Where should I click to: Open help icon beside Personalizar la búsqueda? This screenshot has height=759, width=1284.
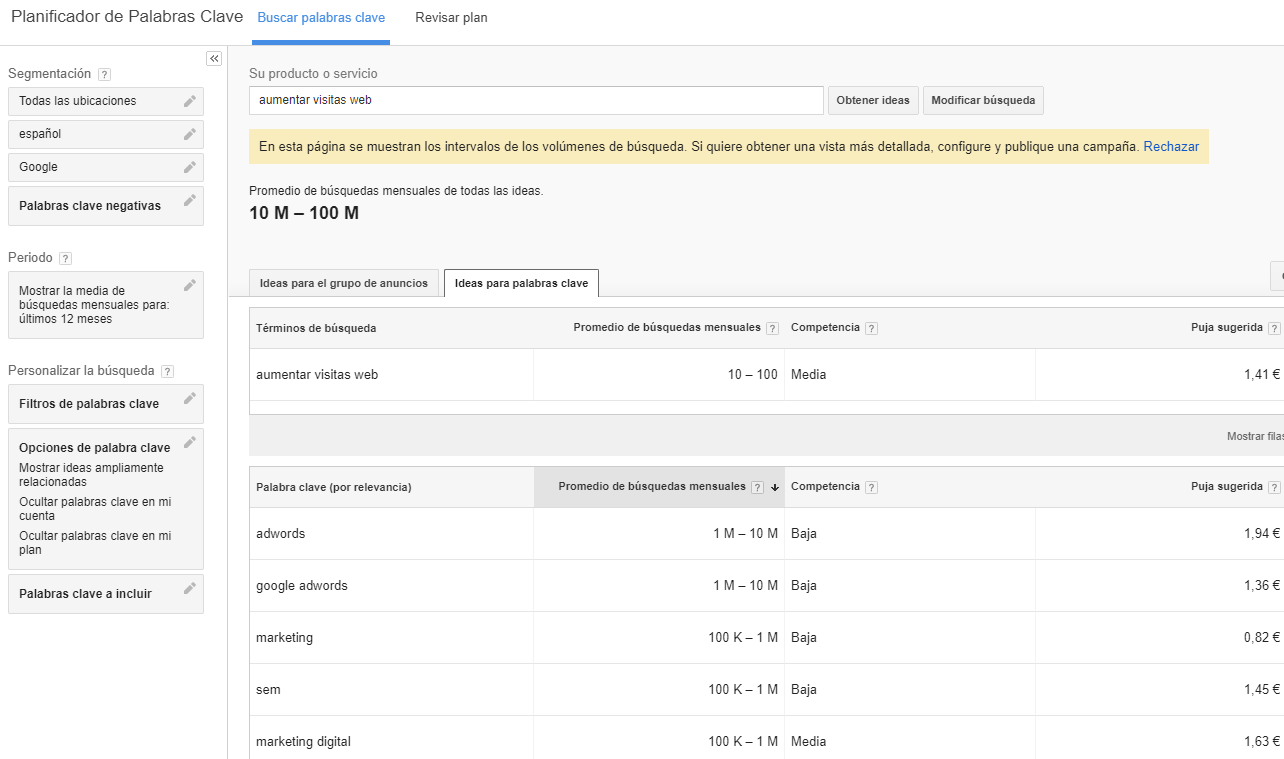point(167,371)
